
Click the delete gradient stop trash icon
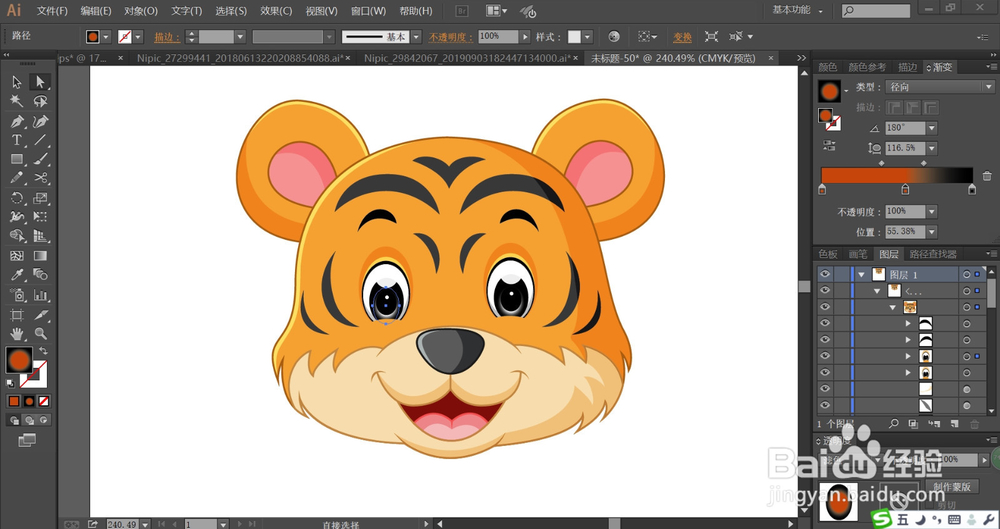(987, 175)
